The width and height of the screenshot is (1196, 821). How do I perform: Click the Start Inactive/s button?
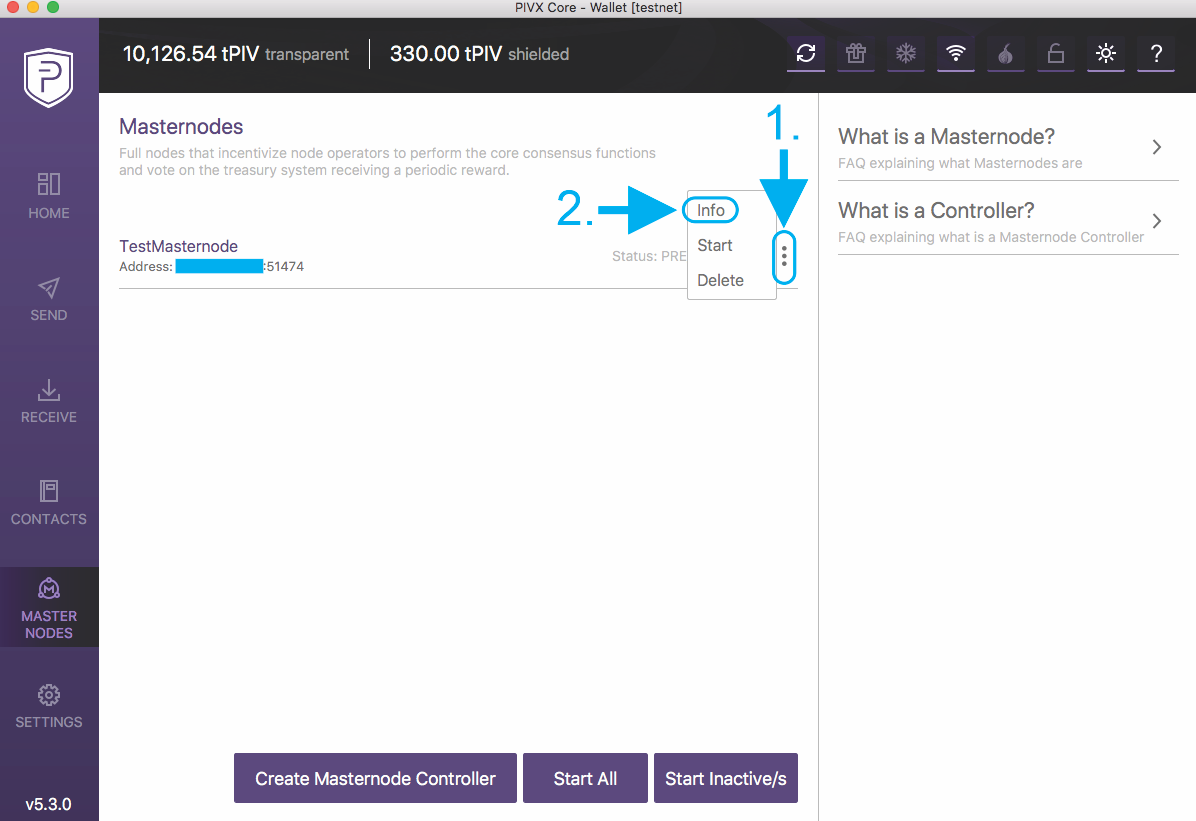(x=725, y=778)
